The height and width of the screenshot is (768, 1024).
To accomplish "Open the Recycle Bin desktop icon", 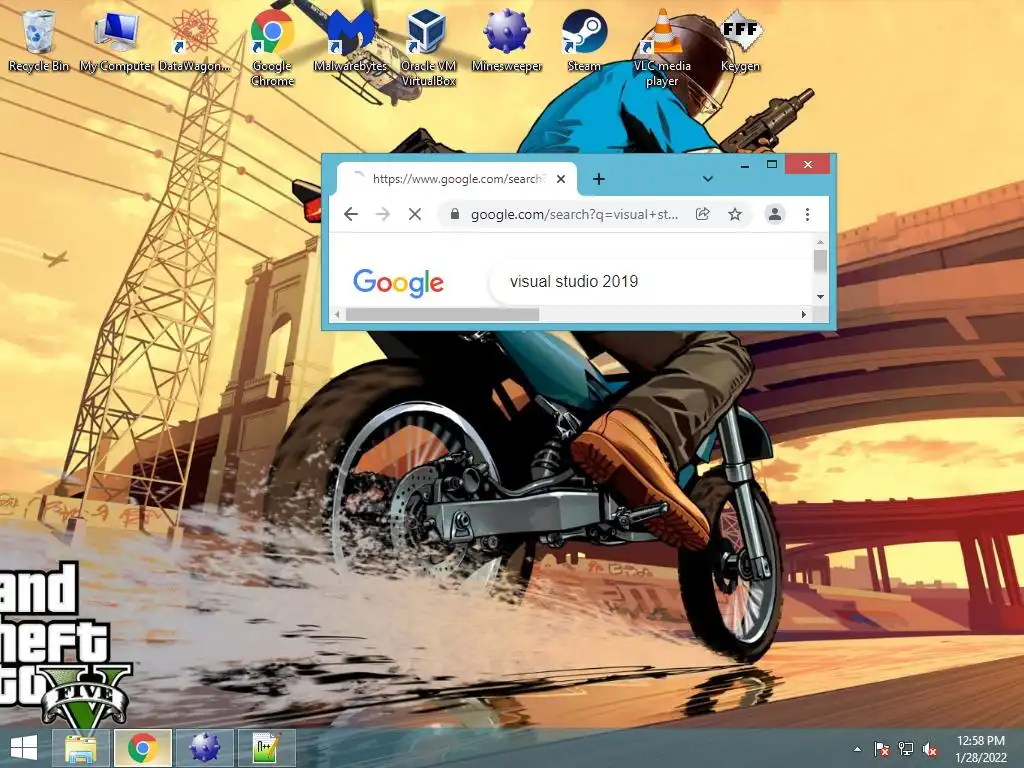I will click(38, 39).
